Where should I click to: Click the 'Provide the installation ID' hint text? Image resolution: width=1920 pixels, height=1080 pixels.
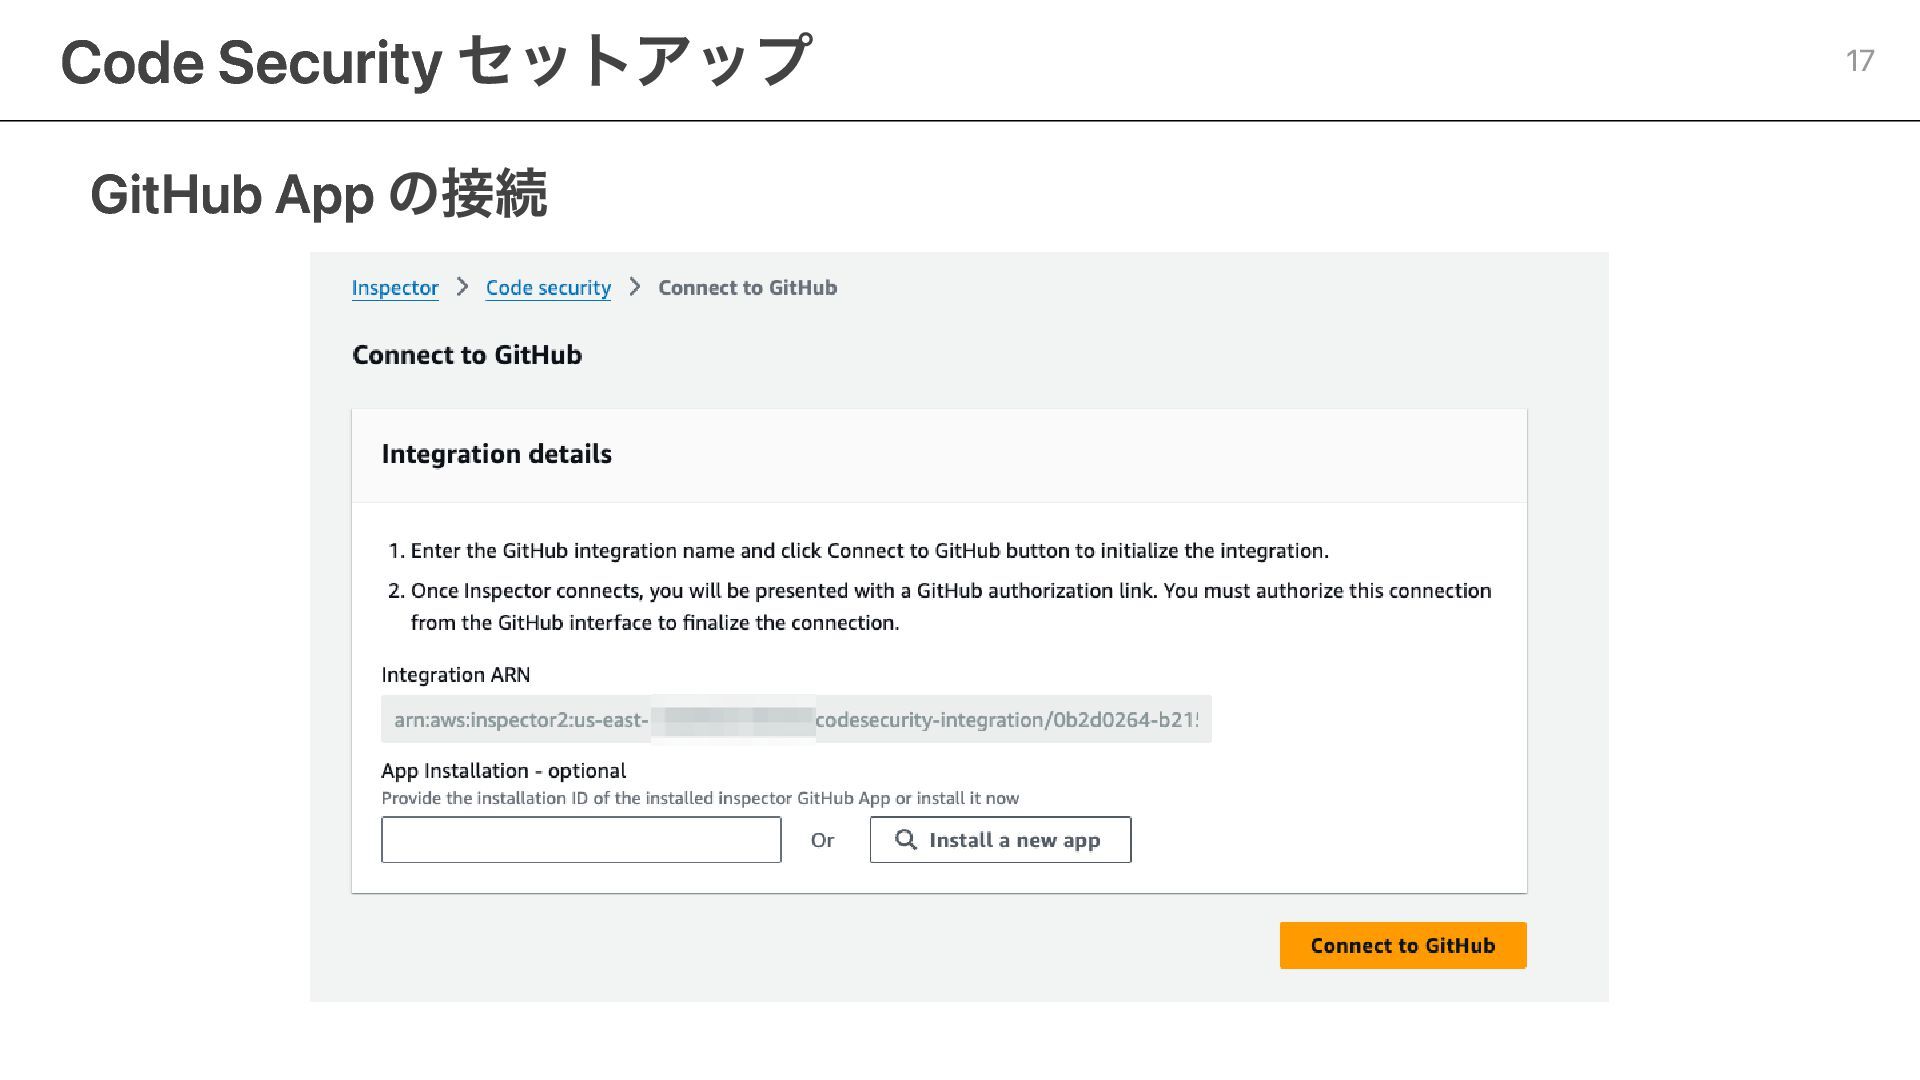(700, 798)
